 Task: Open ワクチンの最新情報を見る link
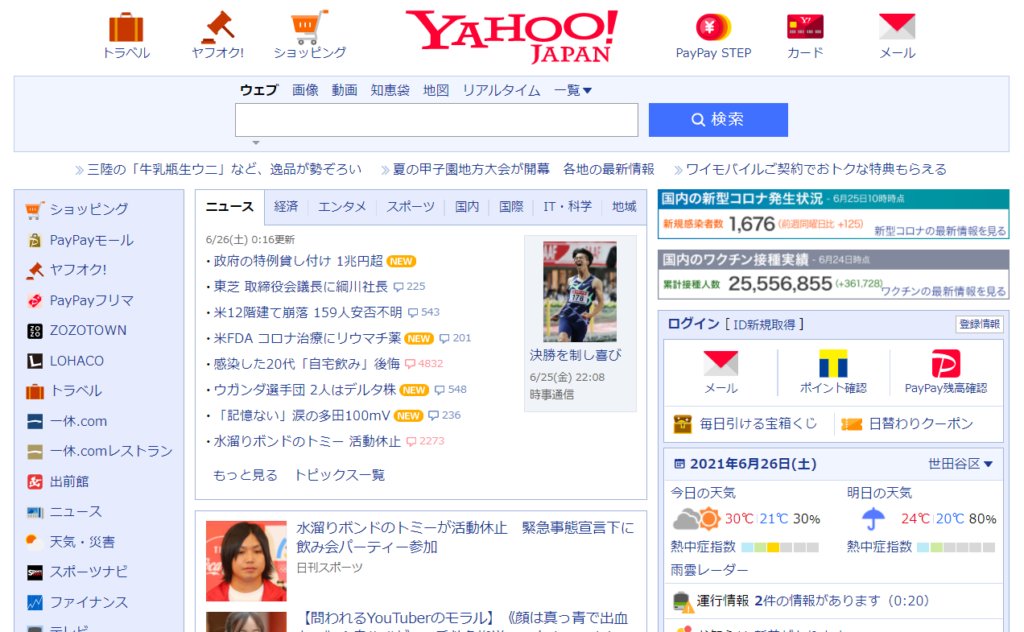[x=943, y=291]
